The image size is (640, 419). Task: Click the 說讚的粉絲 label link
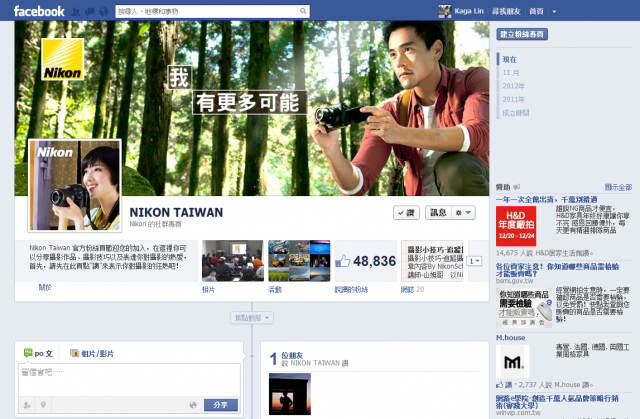(x=351, y=290)
